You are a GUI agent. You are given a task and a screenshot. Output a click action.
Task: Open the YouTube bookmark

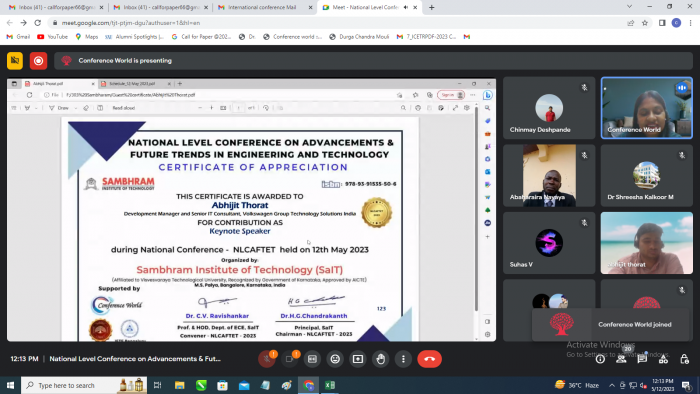click(53, 37)
